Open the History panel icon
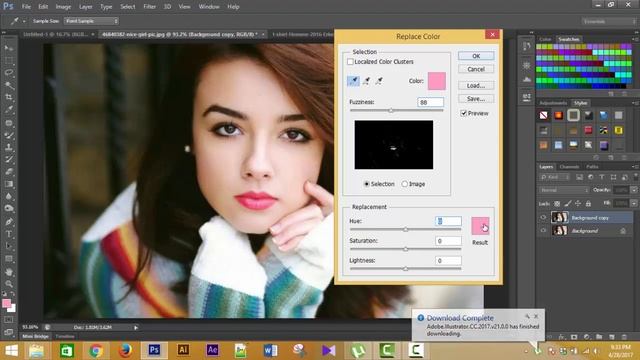The width and height of the screenshot is (640, 360). [527, 47]
